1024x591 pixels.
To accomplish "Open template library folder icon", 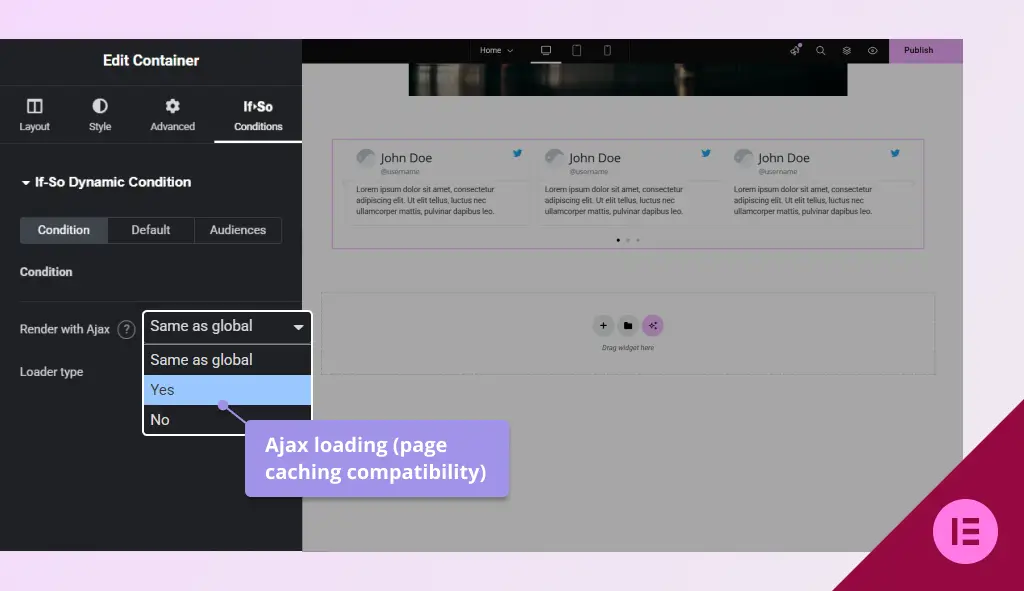I will [x=628, y=325].
